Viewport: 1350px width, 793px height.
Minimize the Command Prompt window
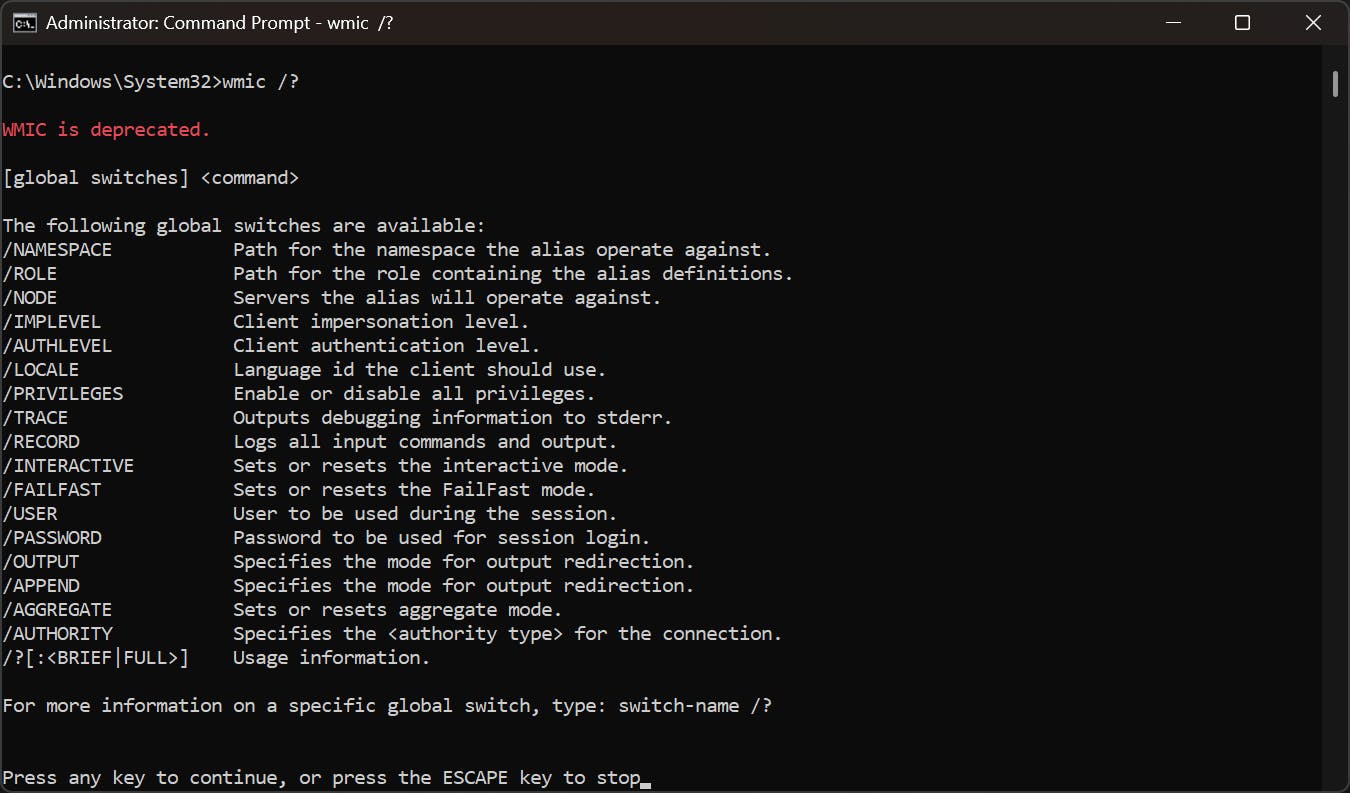tap(1171, 23)
